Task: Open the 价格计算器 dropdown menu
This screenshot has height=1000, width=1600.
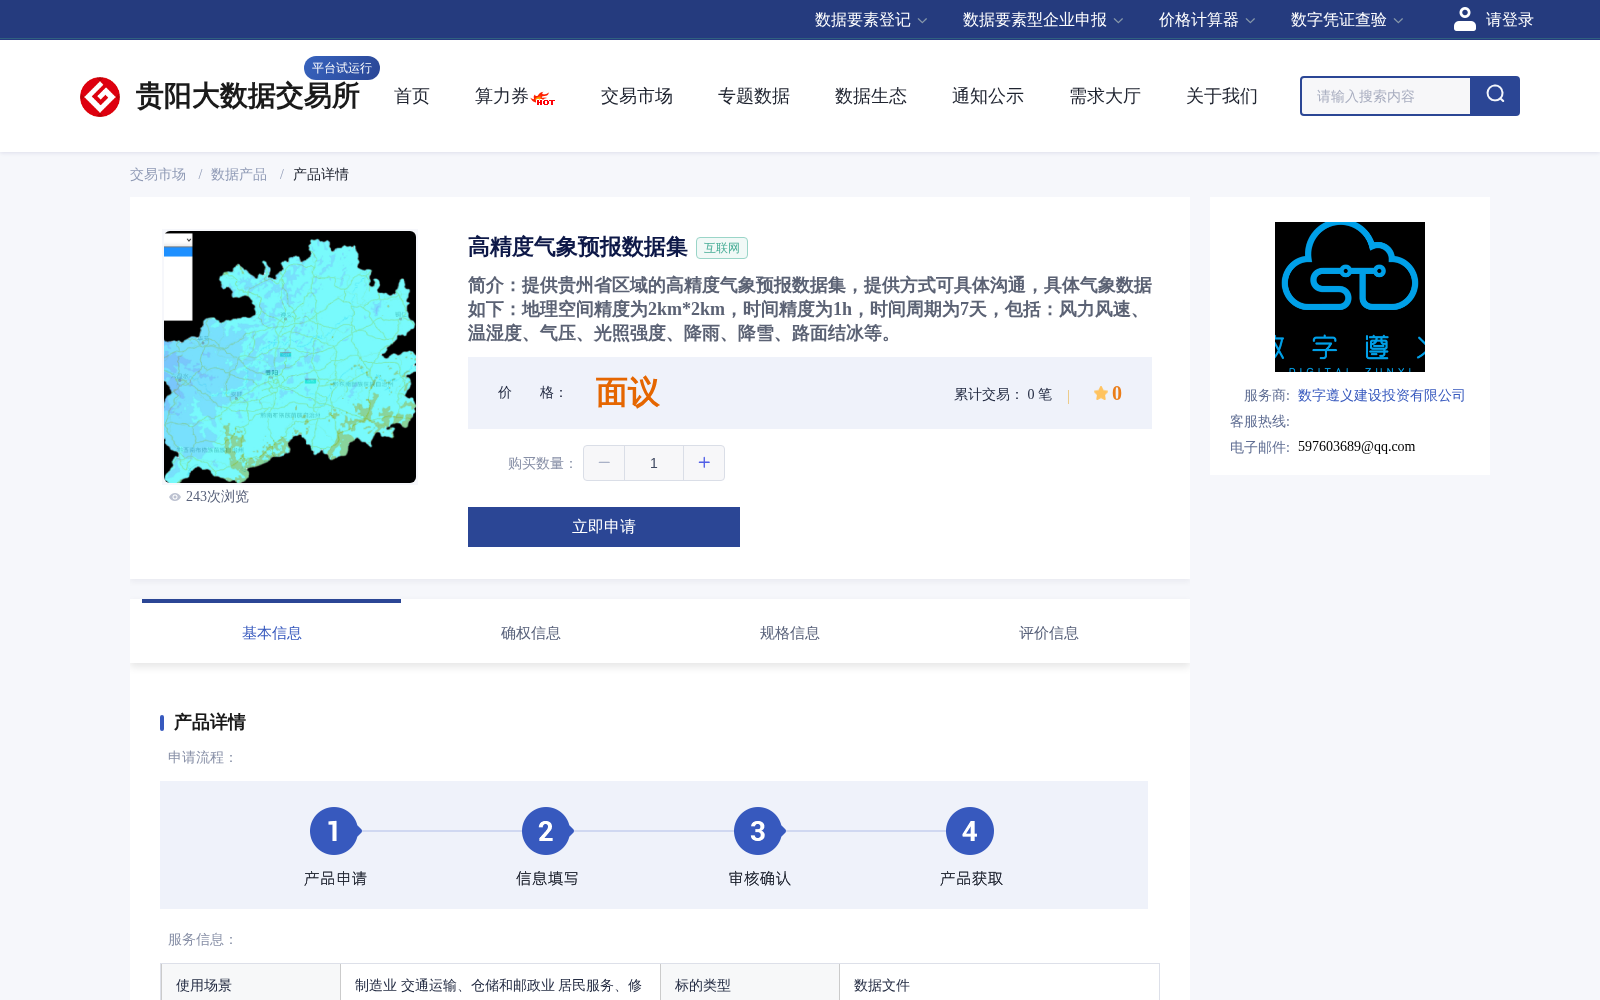Action: point(1207,20)
